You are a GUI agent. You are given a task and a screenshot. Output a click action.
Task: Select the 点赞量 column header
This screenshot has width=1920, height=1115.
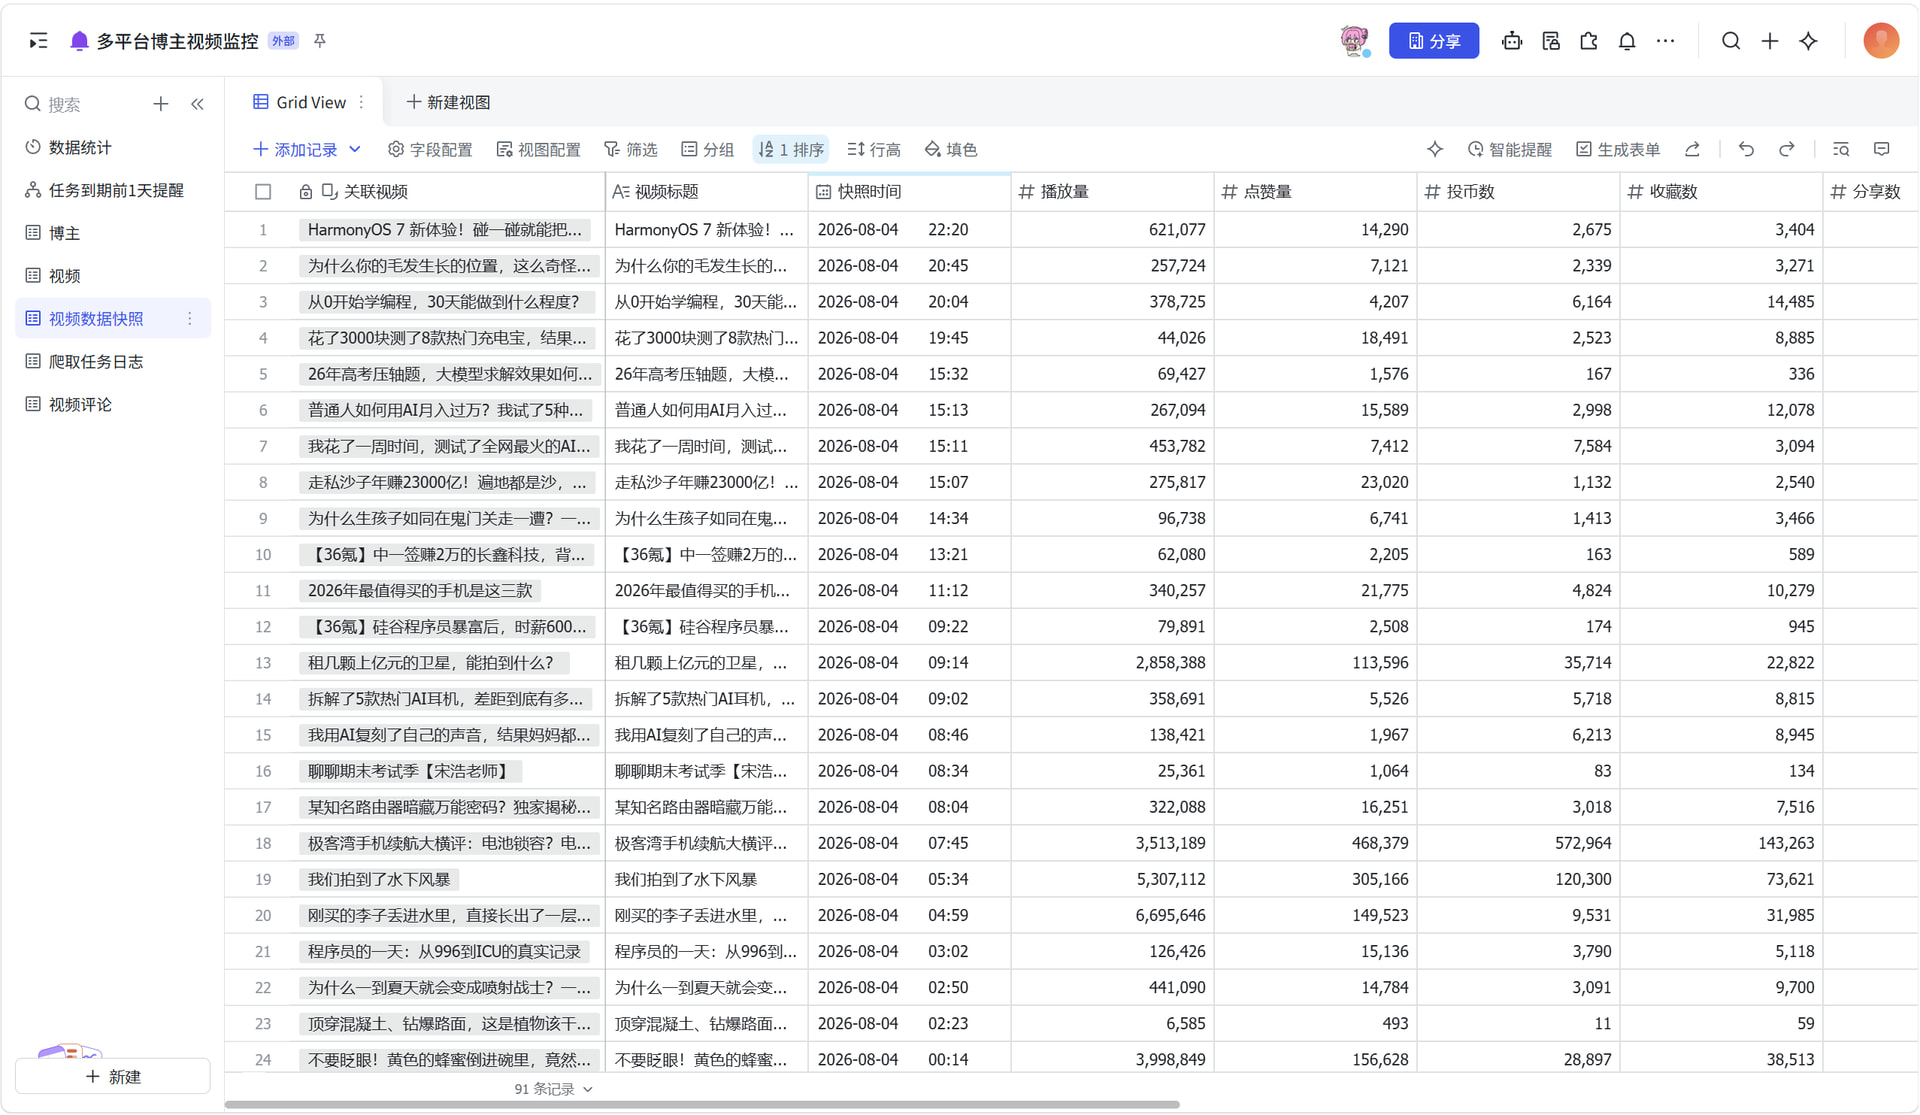(x=1315, y=192)
